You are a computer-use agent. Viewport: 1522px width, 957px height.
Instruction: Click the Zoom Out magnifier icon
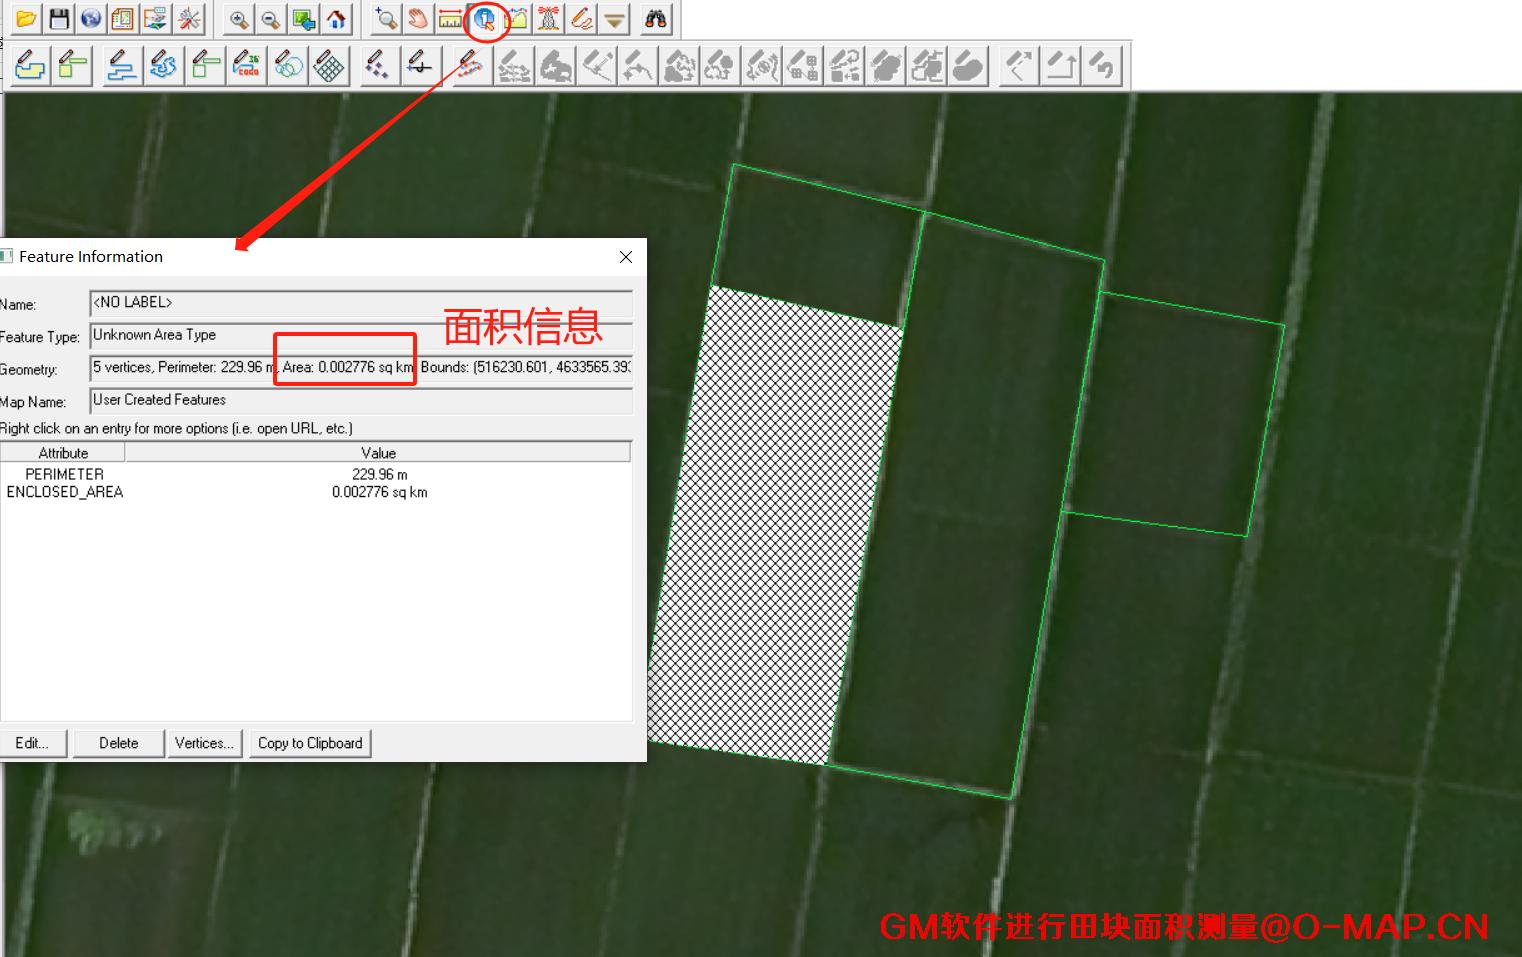point(271,19)
